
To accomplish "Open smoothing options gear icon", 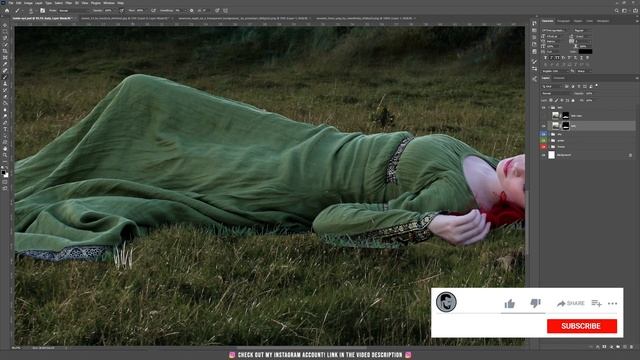I will [192, 11].
